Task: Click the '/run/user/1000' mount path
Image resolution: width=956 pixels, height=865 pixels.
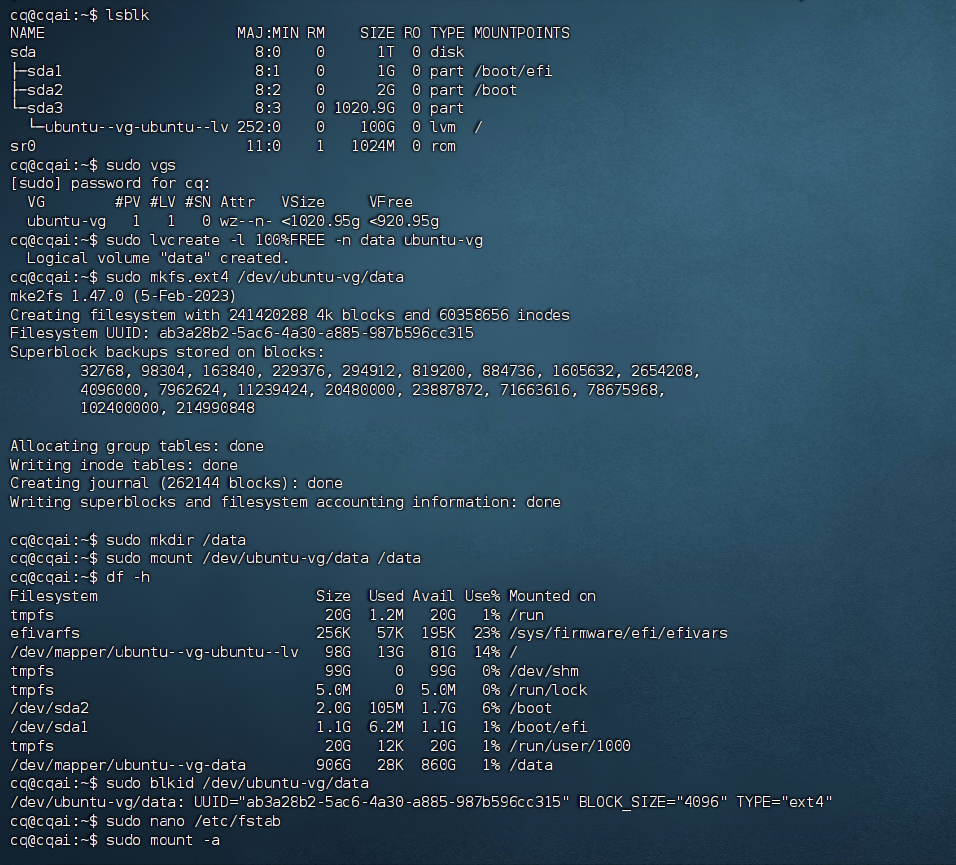Action: click(x=570, y=746)
